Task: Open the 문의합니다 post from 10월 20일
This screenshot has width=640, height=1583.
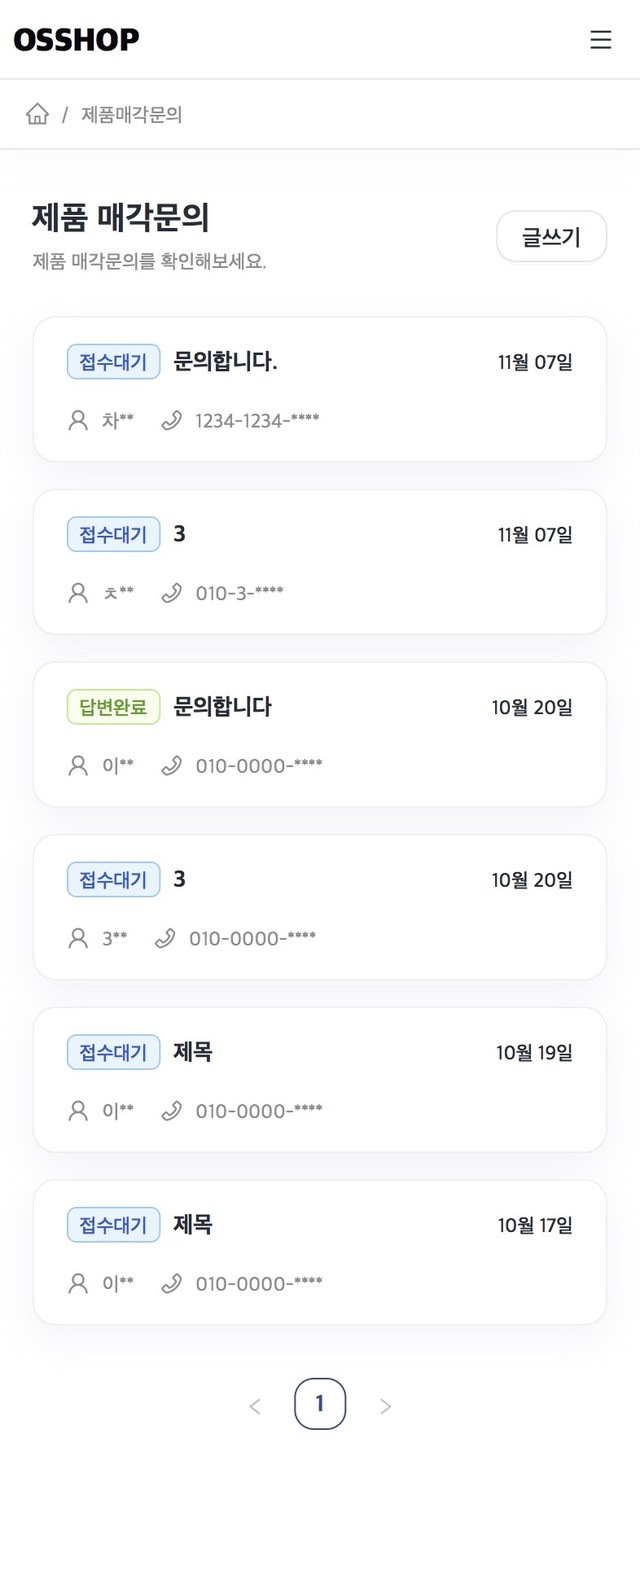Action: tap(222, 706)
